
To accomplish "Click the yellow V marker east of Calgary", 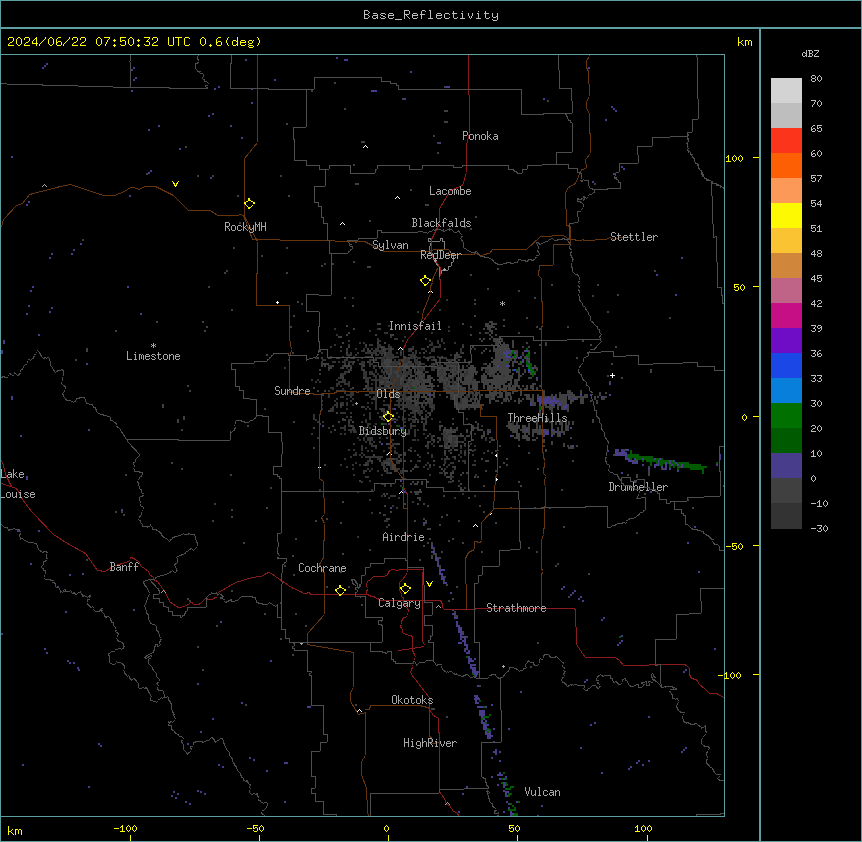I will (429, 584).
